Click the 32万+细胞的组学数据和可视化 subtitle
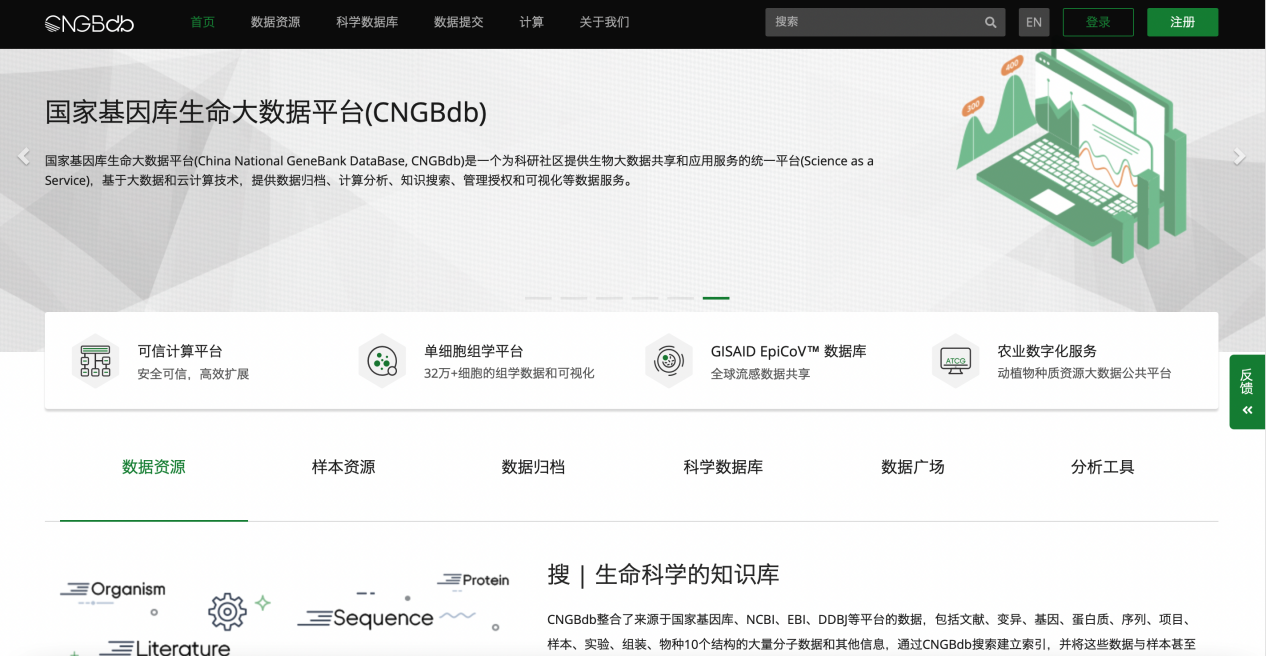The height and width of the screenshot is (656, 1266). pos(509,374)
